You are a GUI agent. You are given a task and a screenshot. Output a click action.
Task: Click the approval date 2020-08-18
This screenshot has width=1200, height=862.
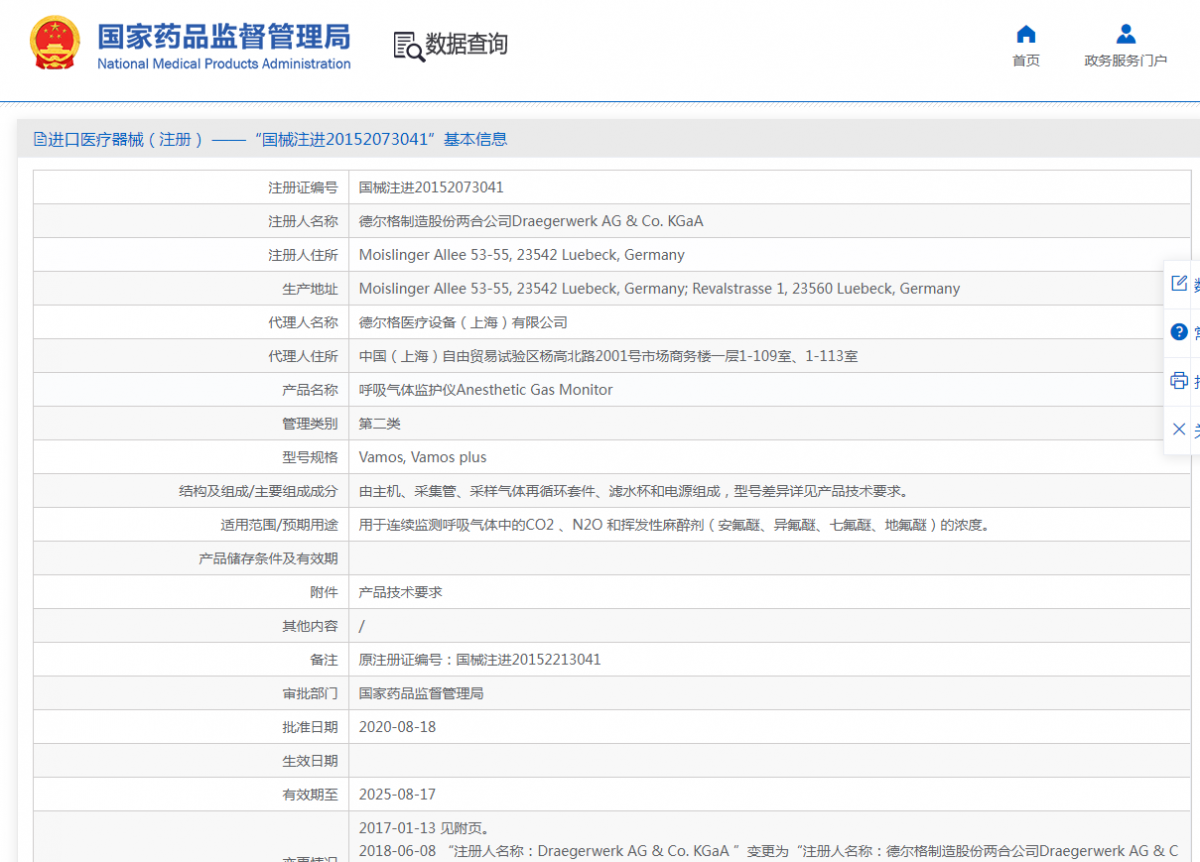click(397, 727)
